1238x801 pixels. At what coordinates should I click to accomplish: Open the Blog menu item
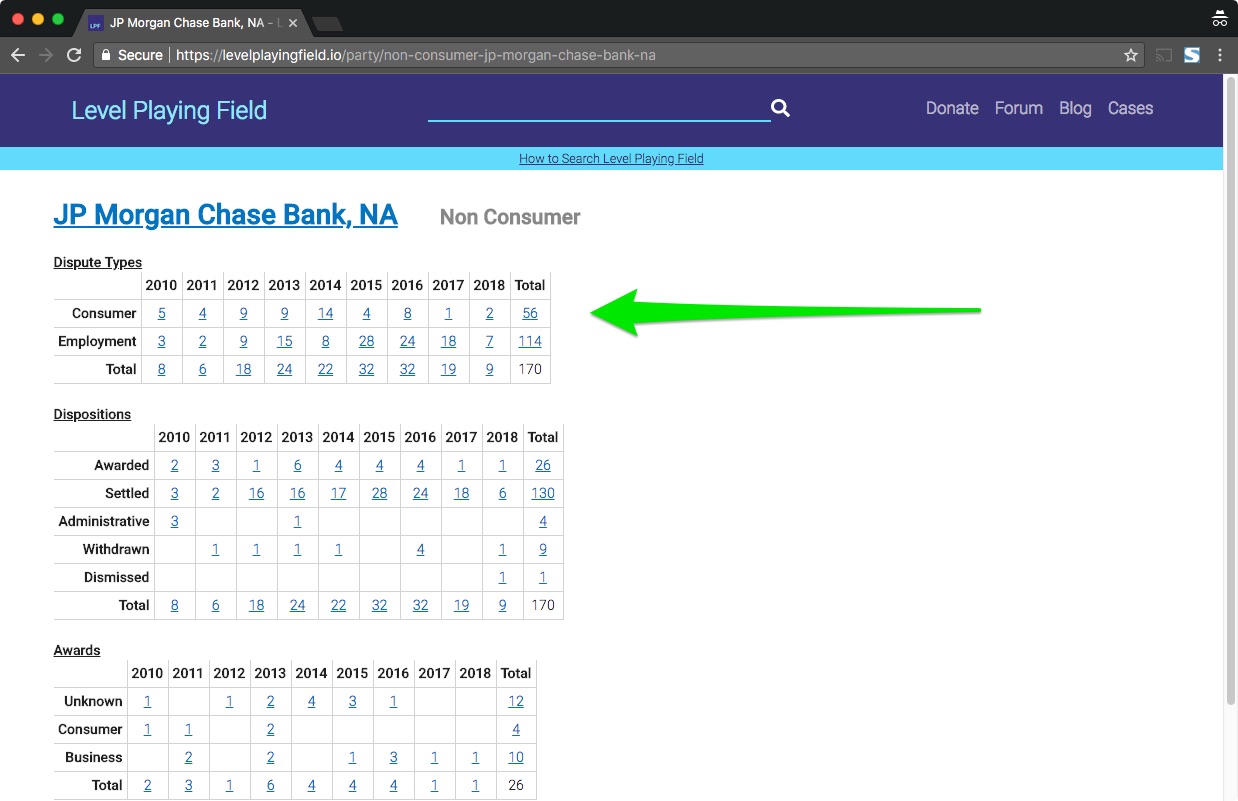coord(1075,108)
